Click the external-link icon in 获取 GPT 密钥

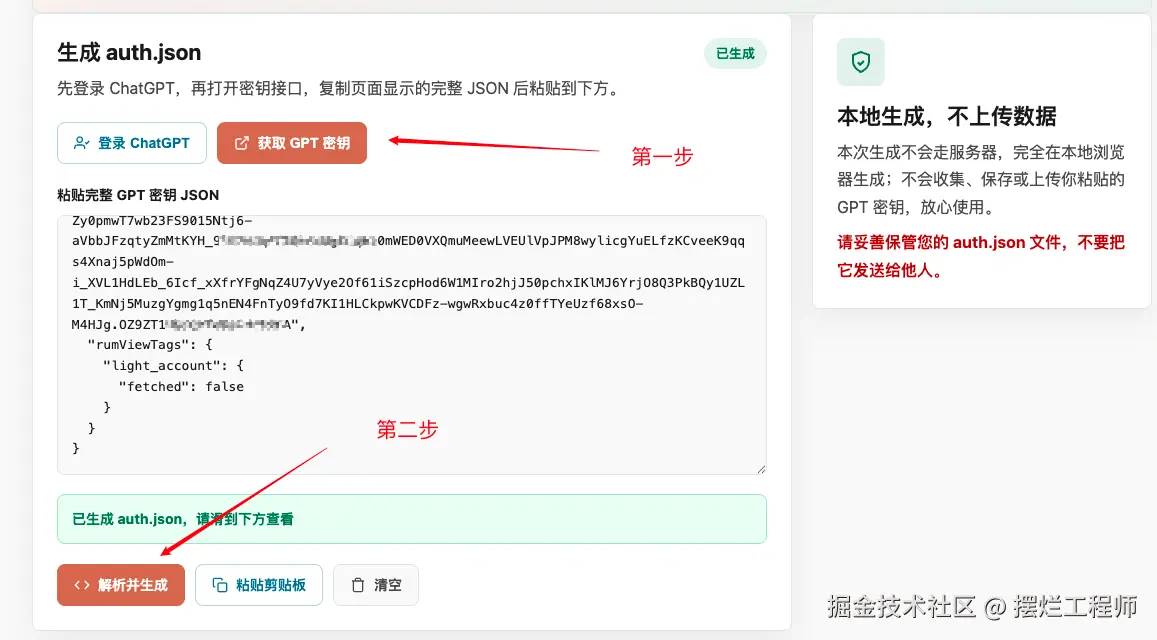pos(241,143)
